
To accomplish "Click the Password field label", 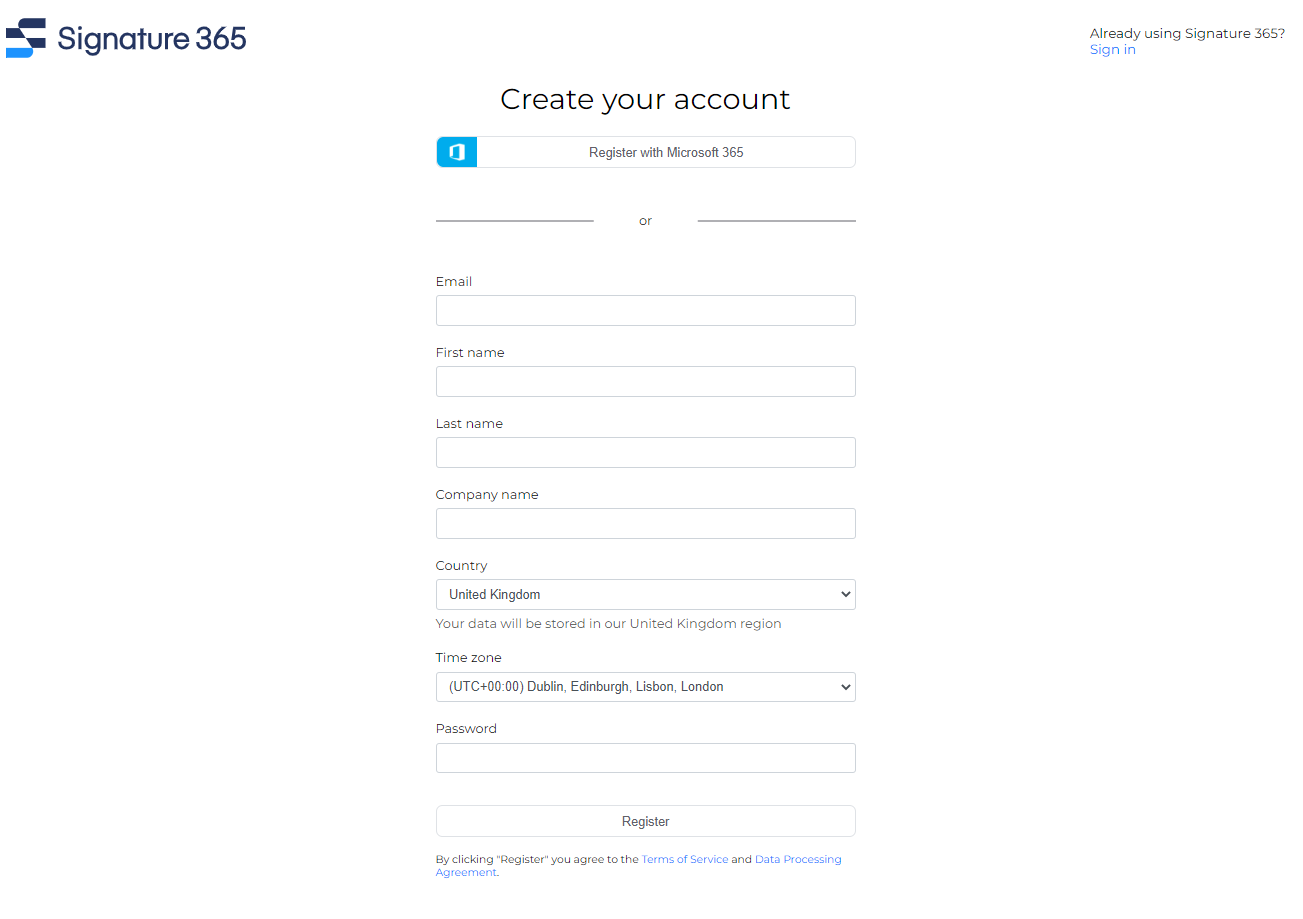I will tap(466, 729).
